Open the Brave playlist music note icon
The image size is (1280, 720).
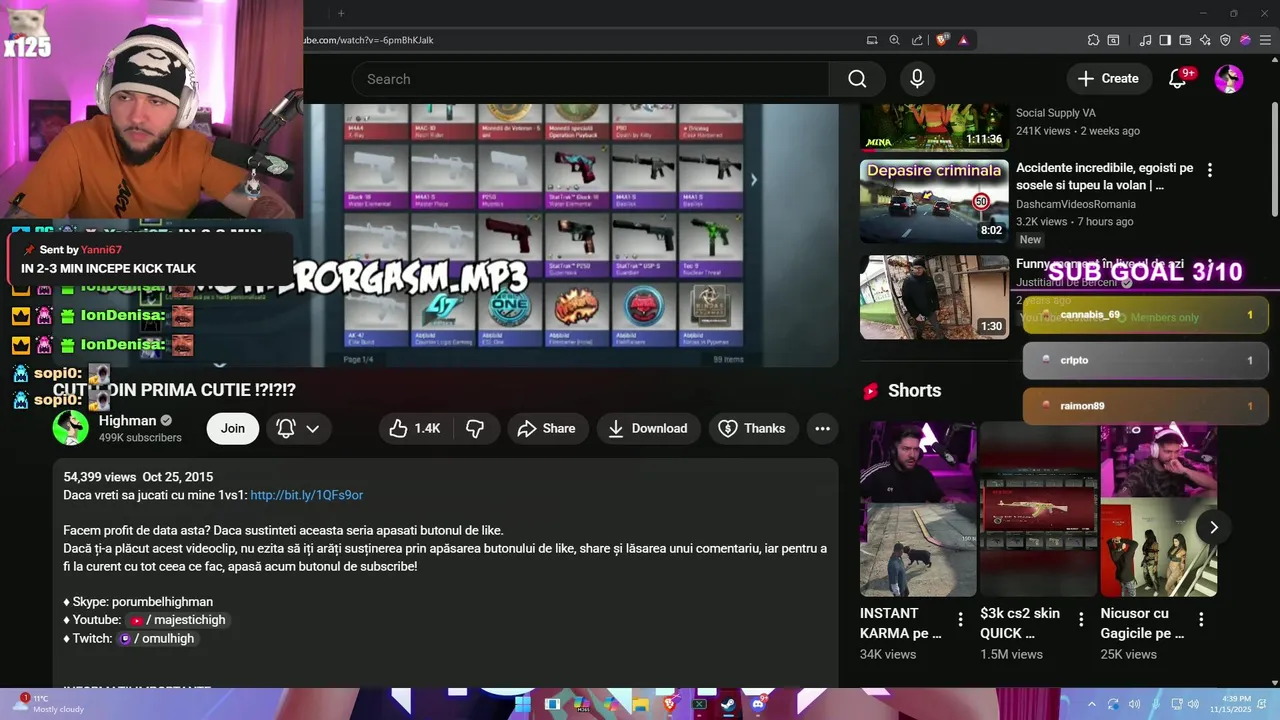point(1145,40)
